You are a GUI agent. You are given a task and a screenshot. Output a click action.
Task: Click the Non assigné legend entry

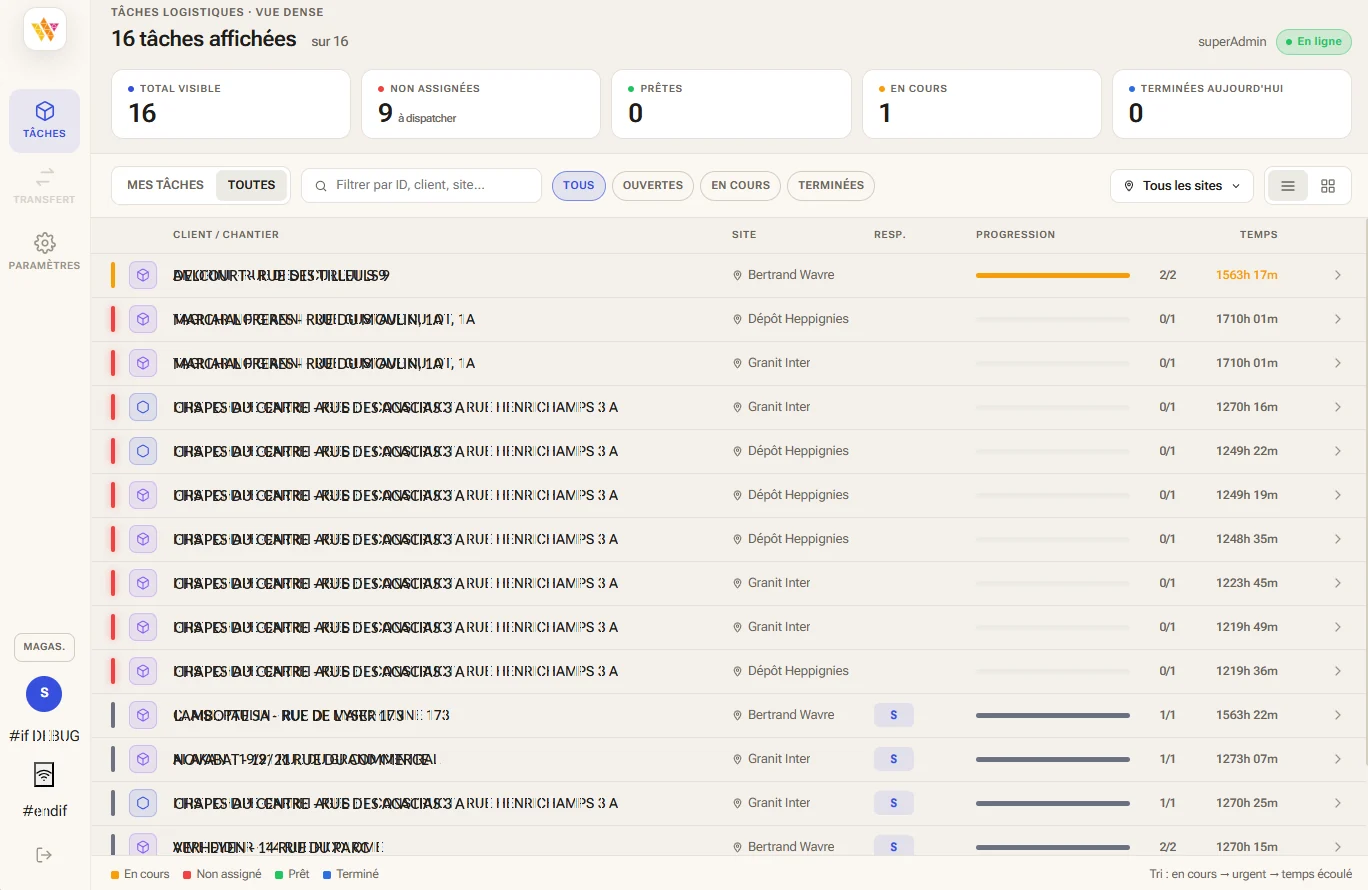point(222,874)
